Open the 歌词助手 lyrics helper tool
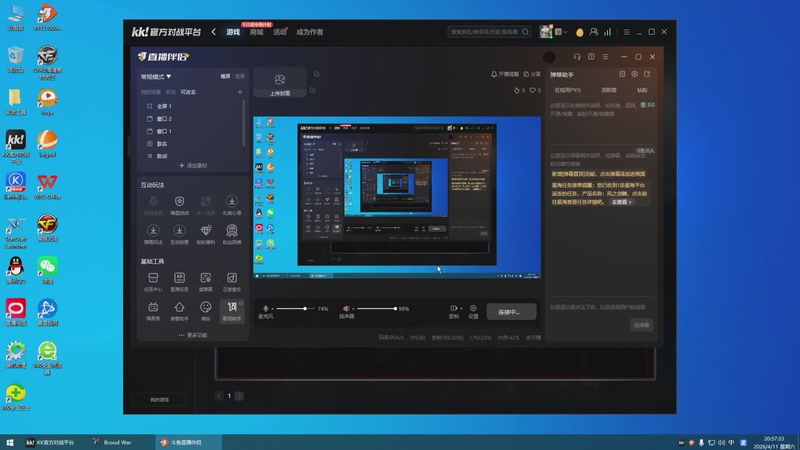Image resolution: width=800 pixels, height=450 pixels. click(x=232, y=311)
